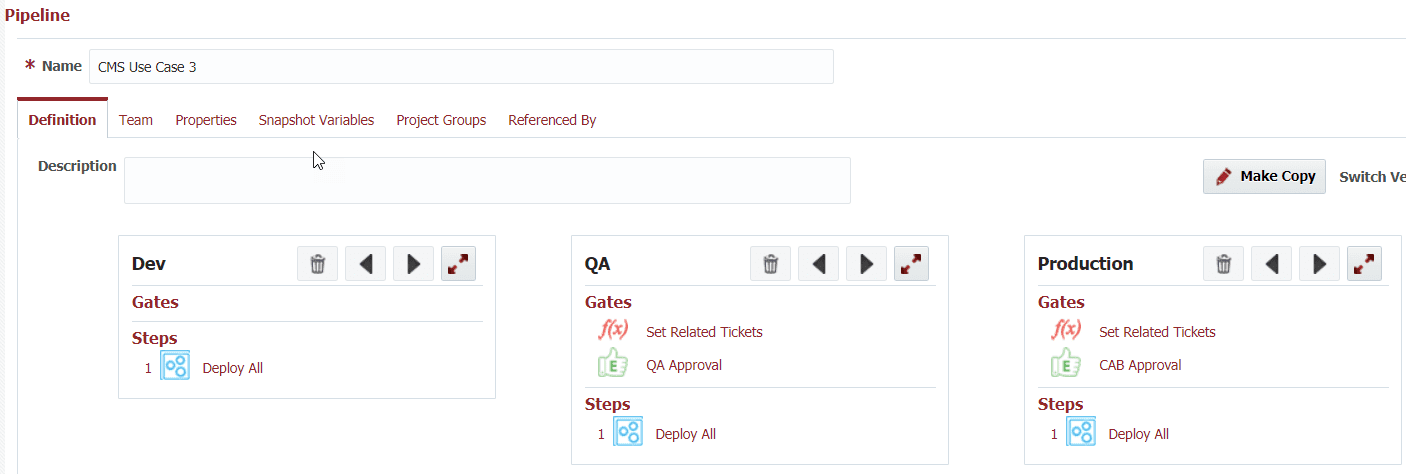
Task: Click the CAB Approval thumbs-up gate icon
Action: 1066,364
